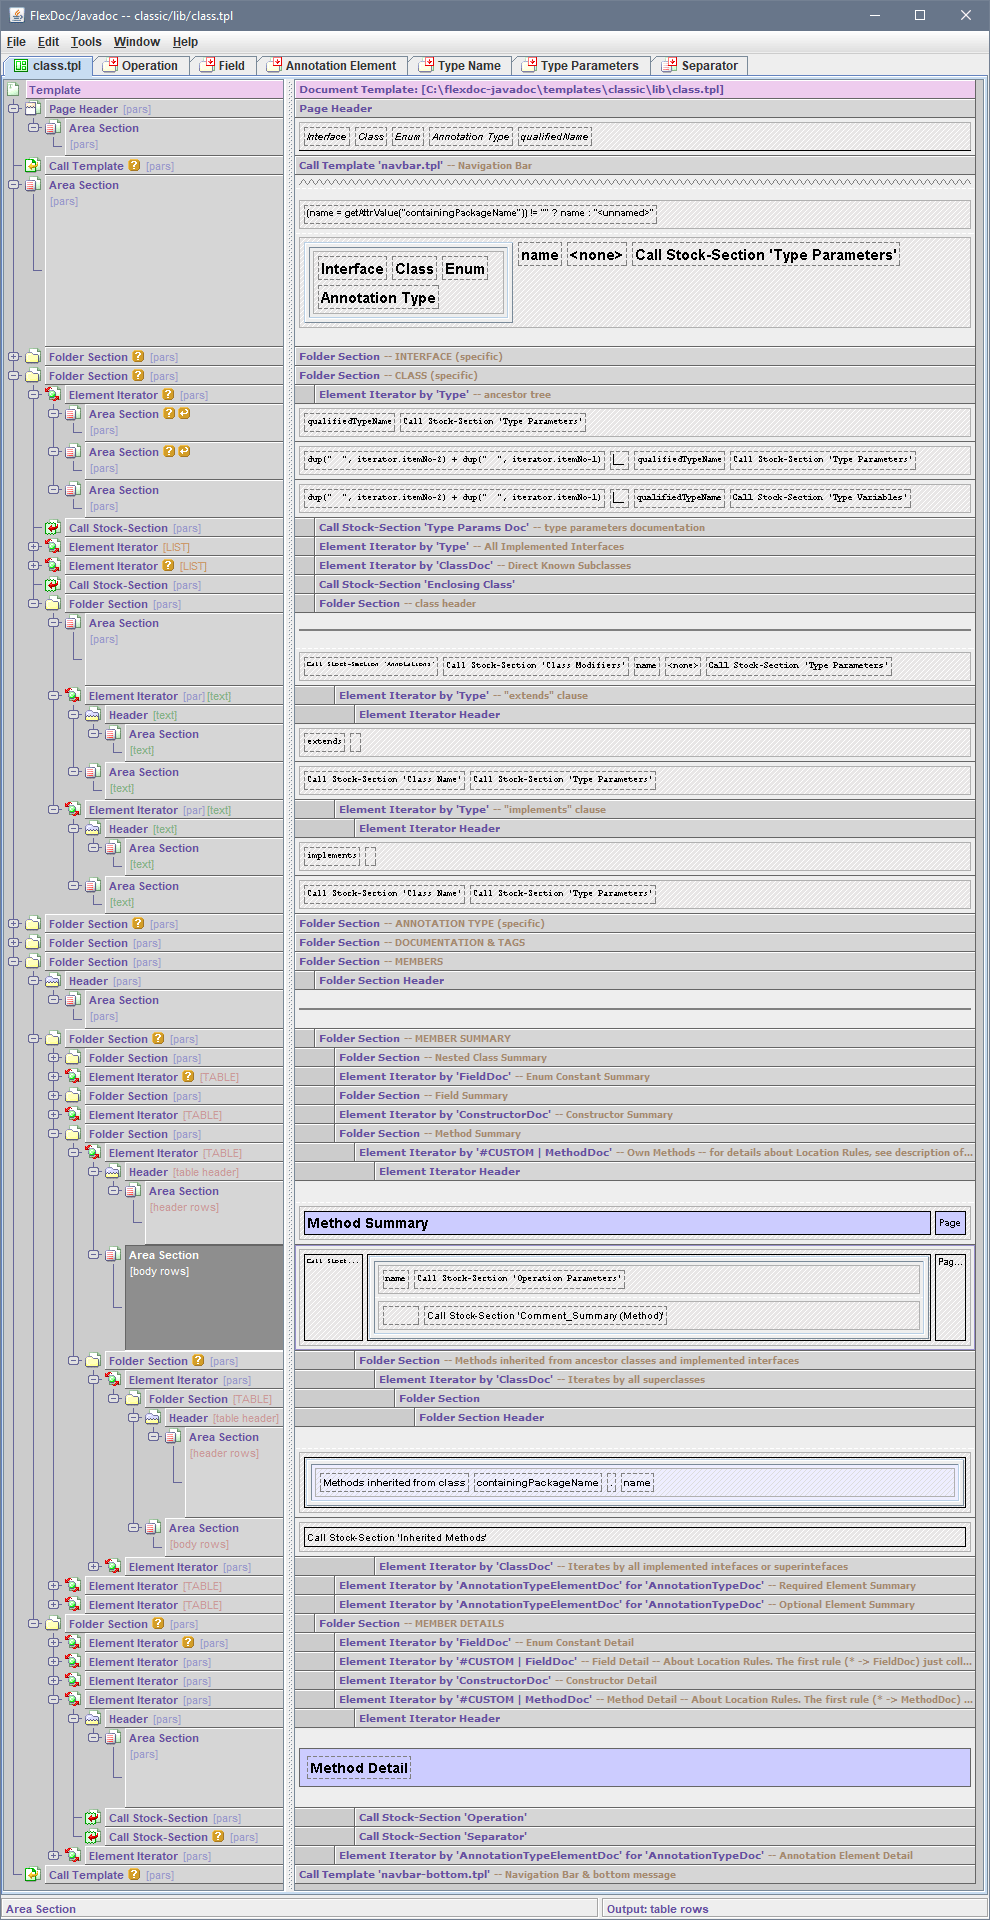Click the Page control beside Method Summary
The image size is (990, 1920).
click(949, 1223)
